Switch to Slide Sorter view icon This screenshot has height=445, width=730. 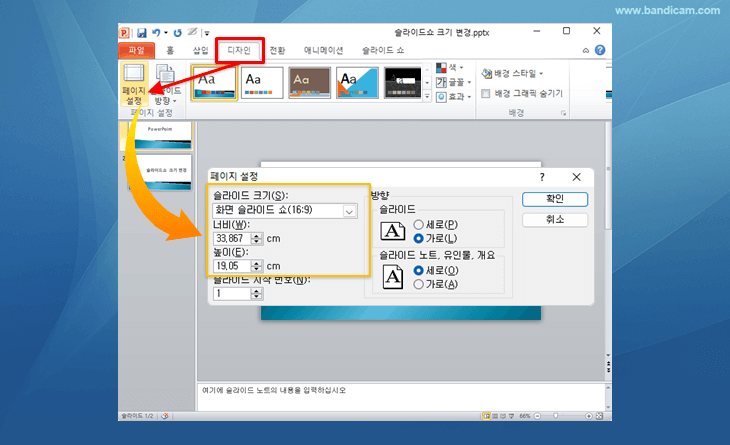(495, 416)
